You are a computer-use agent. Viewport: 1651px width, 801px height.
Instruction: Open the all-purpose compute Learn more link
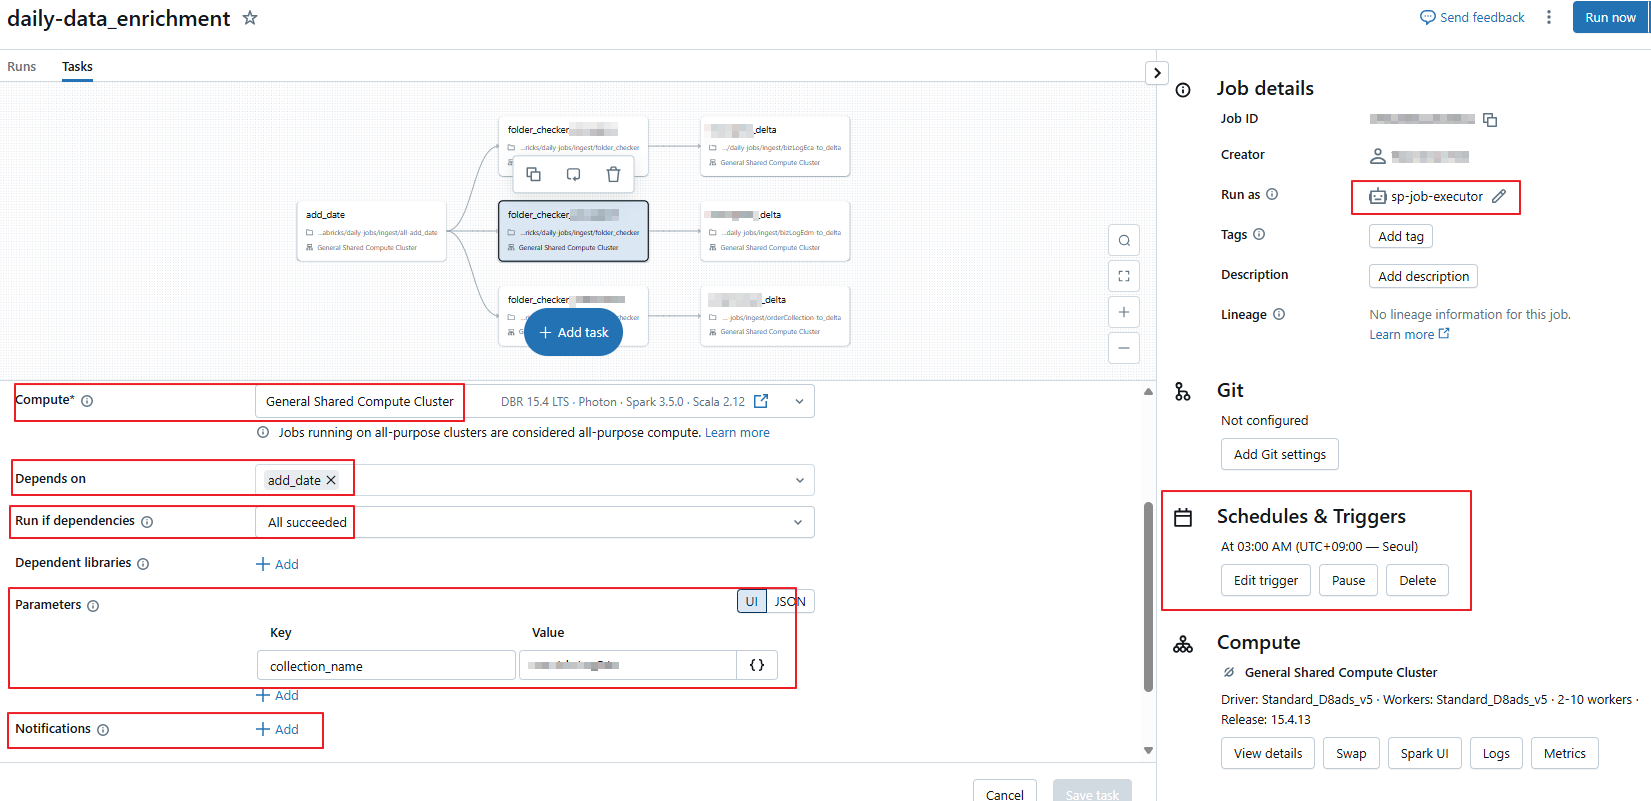tap(737, 433)
